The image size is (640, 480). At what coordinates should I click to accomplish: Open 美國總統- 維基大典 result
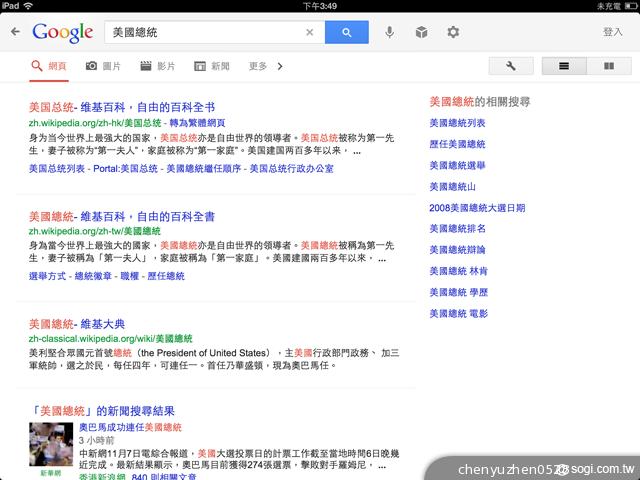(77, 324)
